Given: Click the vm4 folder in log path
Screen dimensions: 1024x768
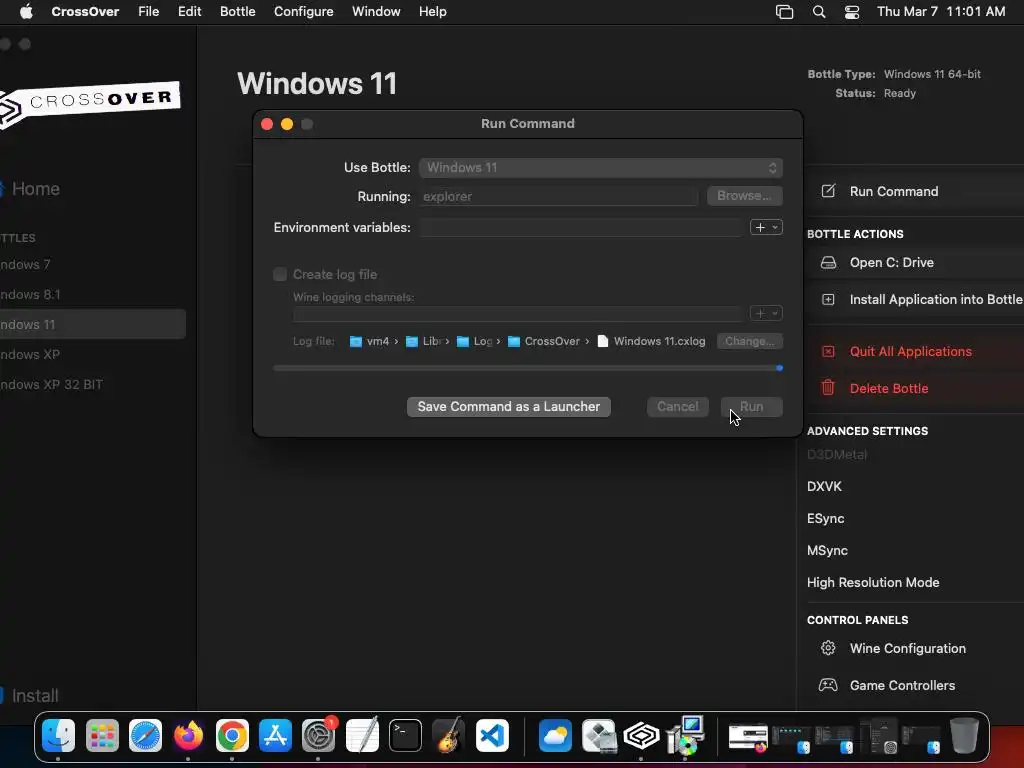Looking at the screenshot, I should point(370,341).
